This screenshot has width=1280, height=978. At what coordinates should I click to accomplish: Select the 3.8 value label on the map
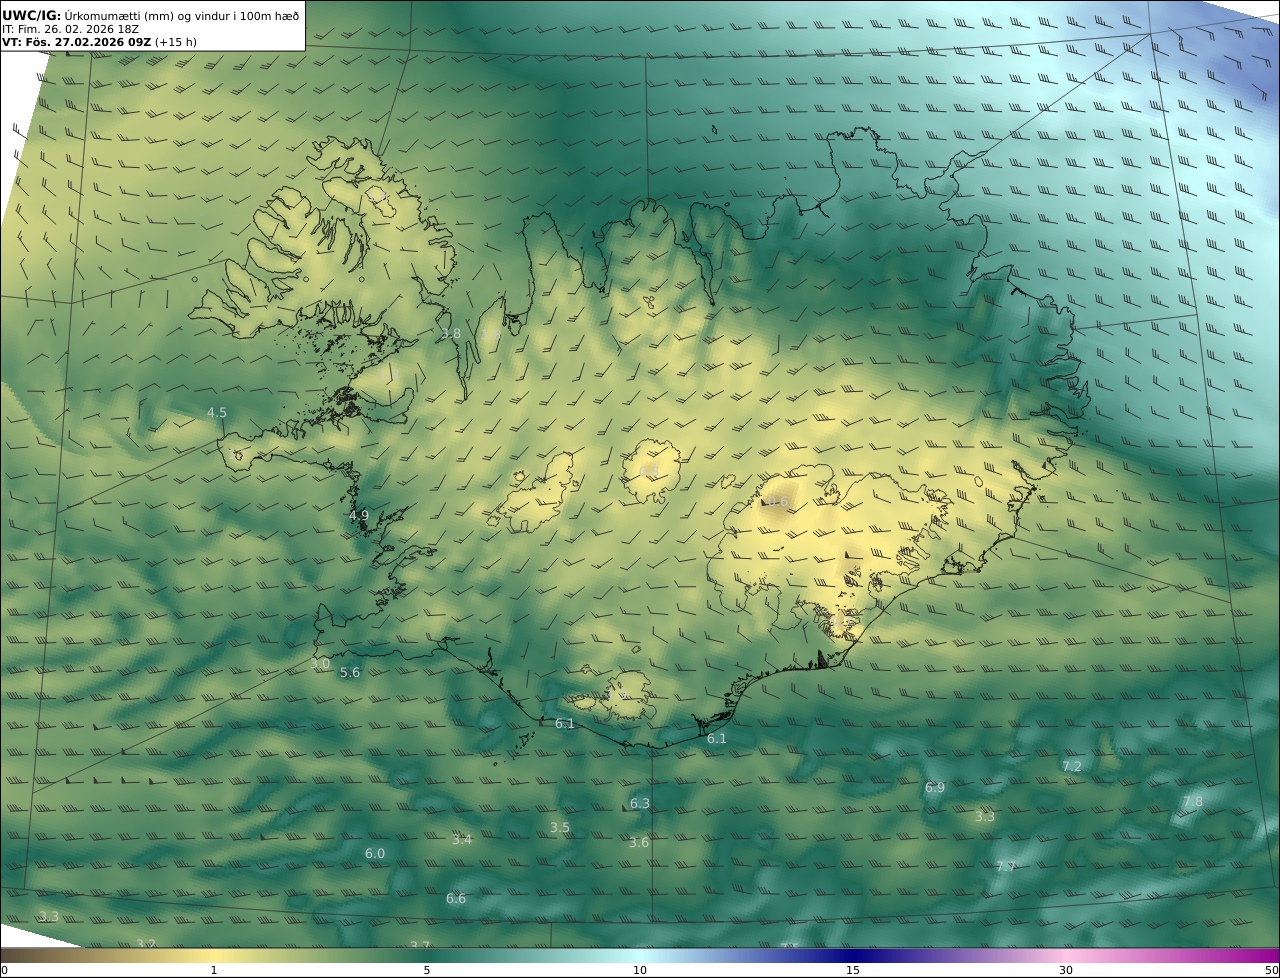(451, 334)
